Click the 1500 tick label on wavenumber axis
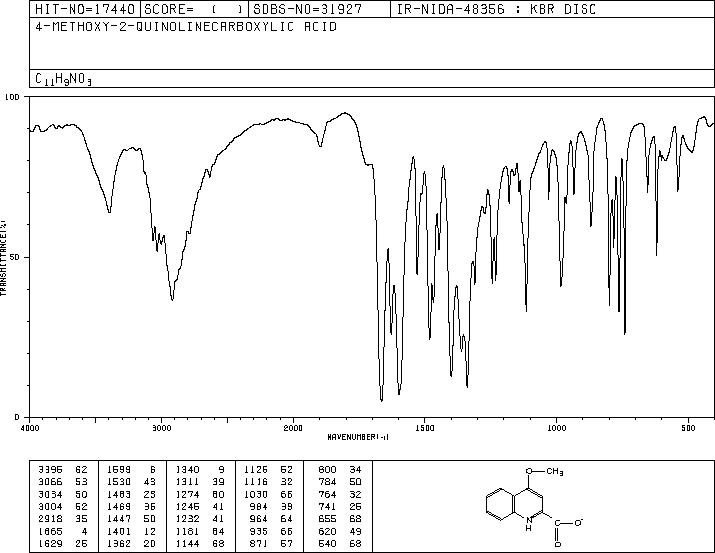The height and width of the screenshot is (553, 715). coord(425,428)
